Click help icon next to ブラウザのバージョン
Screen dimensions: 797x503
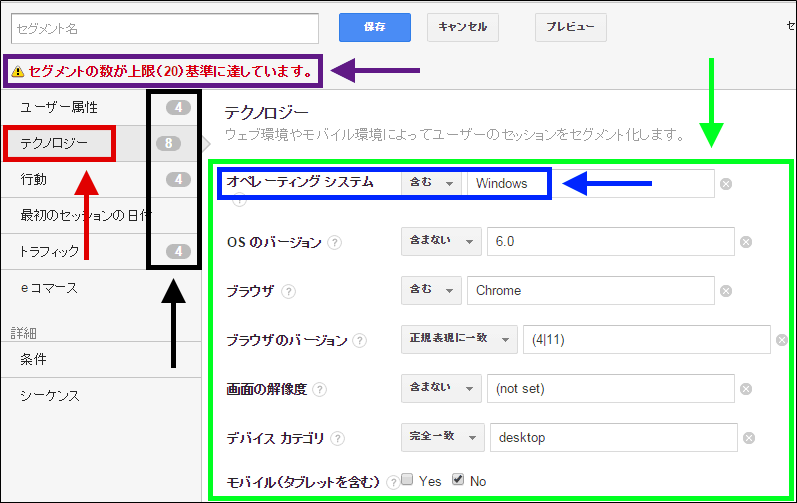[x=359, y=340]
